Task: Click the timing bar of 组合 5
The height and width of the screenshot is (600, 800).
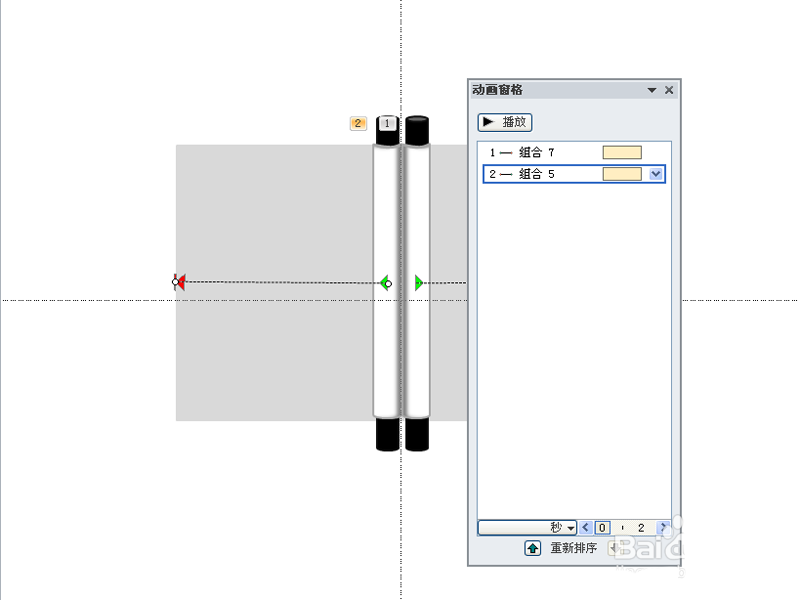Action: pos(622,174)
